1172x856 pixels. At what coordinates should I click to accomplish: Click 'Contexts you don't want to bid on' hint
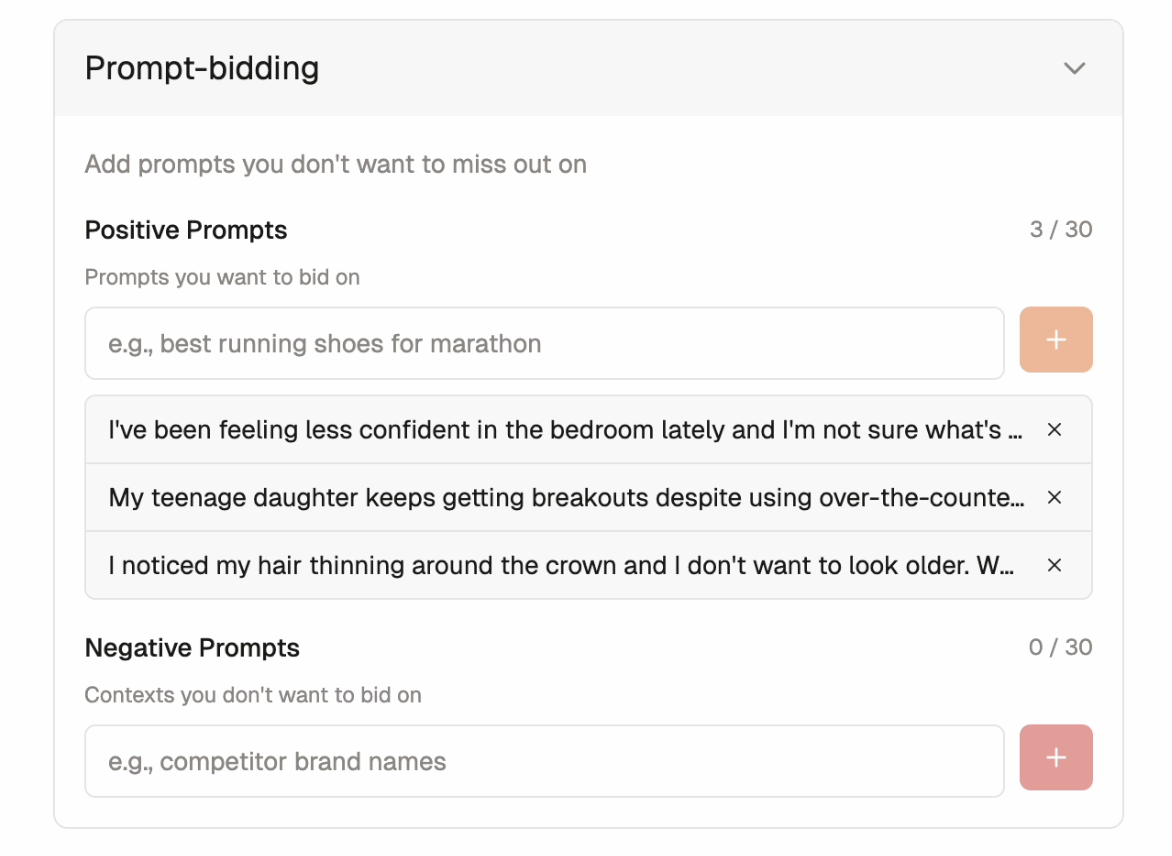coord(253,696)
